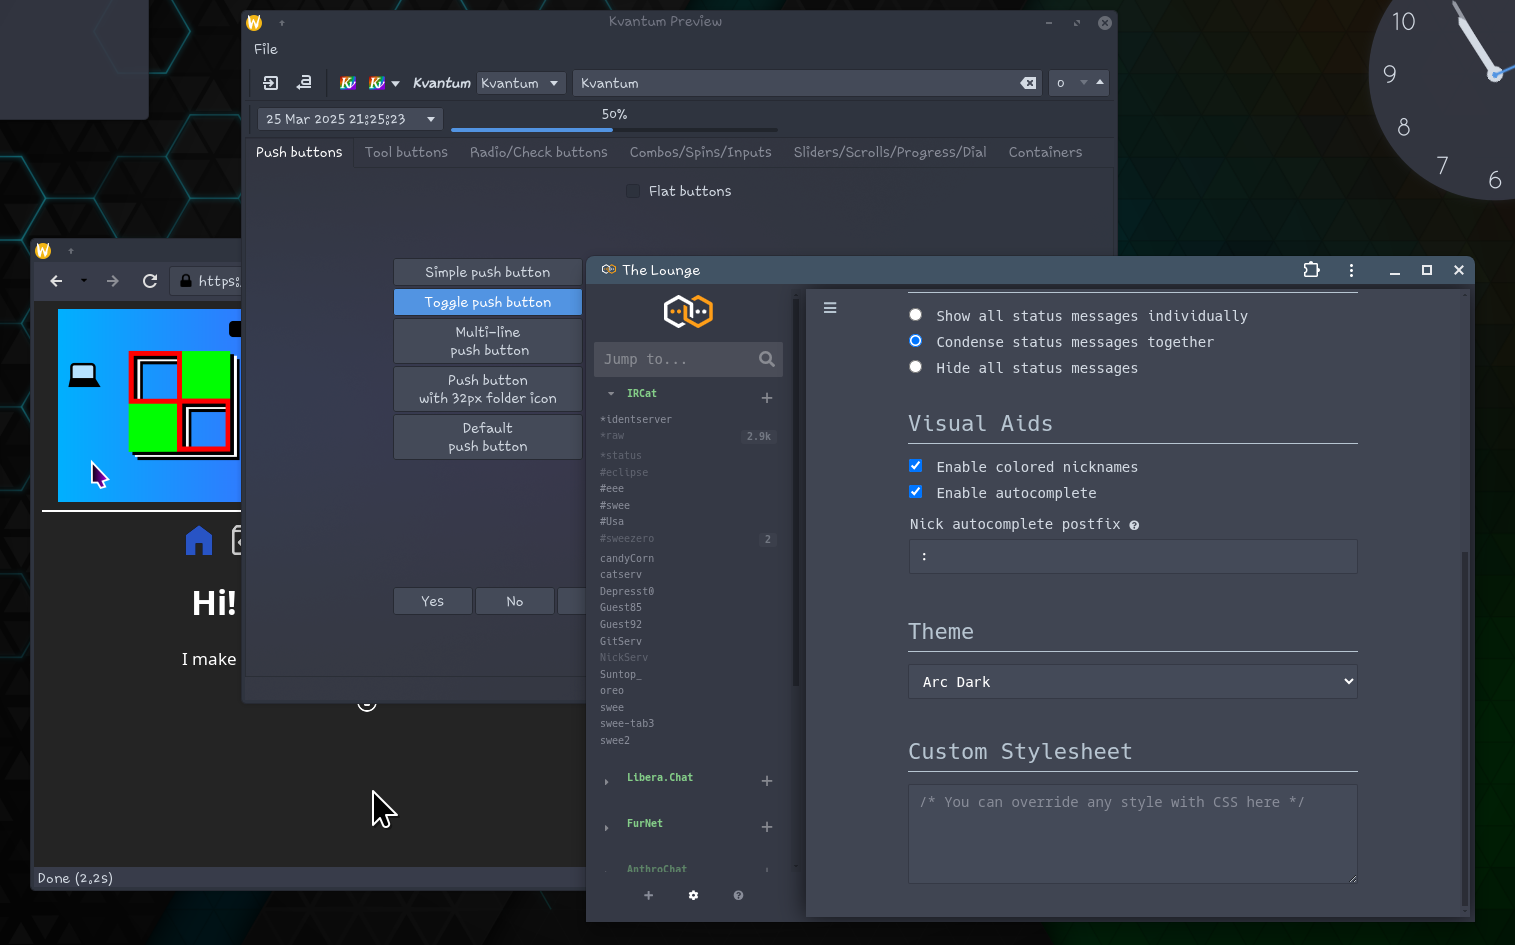Open the date and time dropdown
Image resolution: width=1515 pixels, height=945 pixels.
(x=431, y=119)
